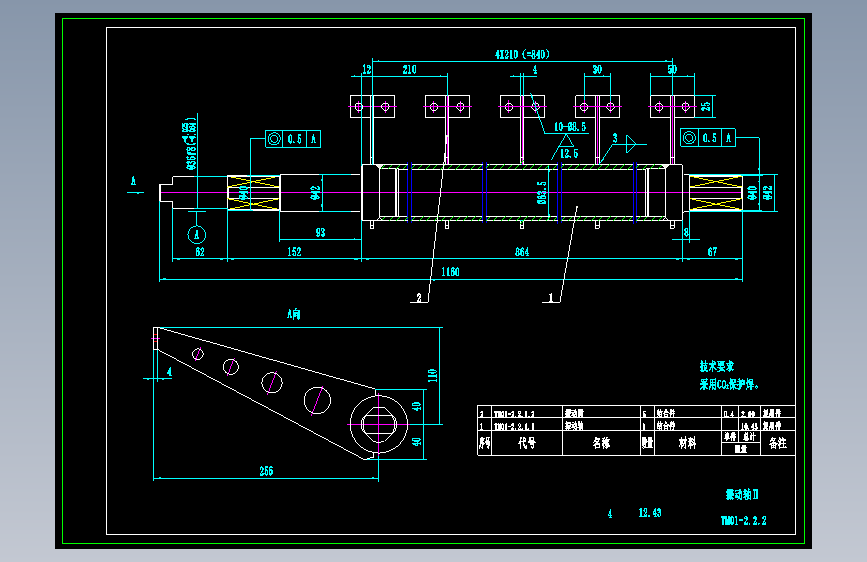The image size is (867, 562).
Task: Select the 'TM01-2.2.1.2' code cell in parts table
Action: point(514,414)
